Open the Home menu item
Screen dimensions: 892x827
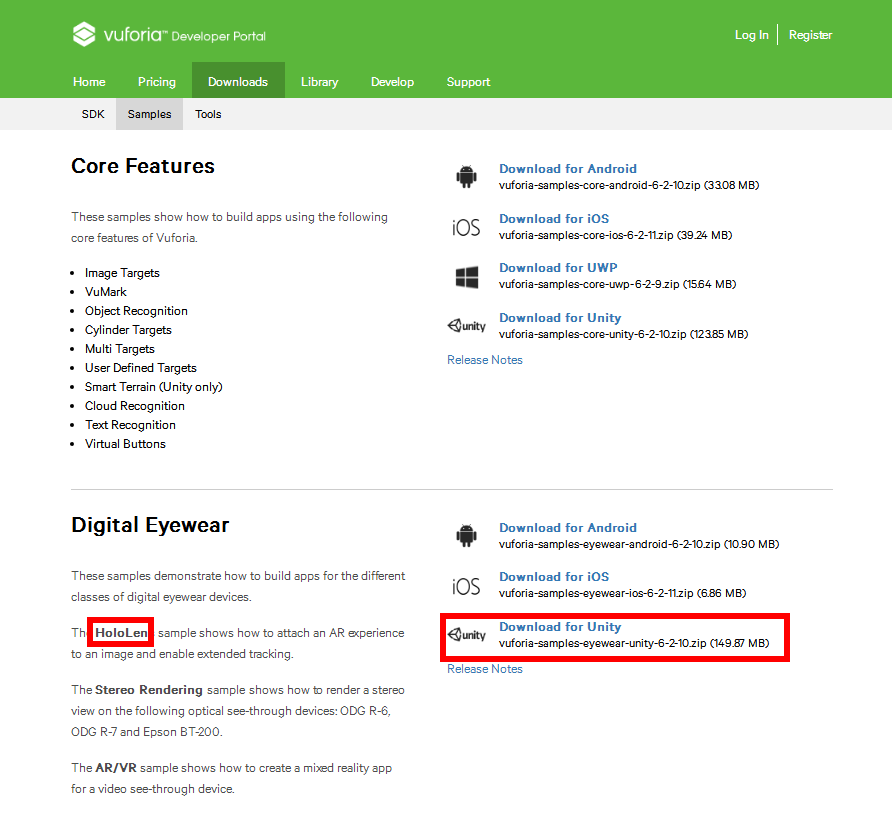(x=89, y=82)
